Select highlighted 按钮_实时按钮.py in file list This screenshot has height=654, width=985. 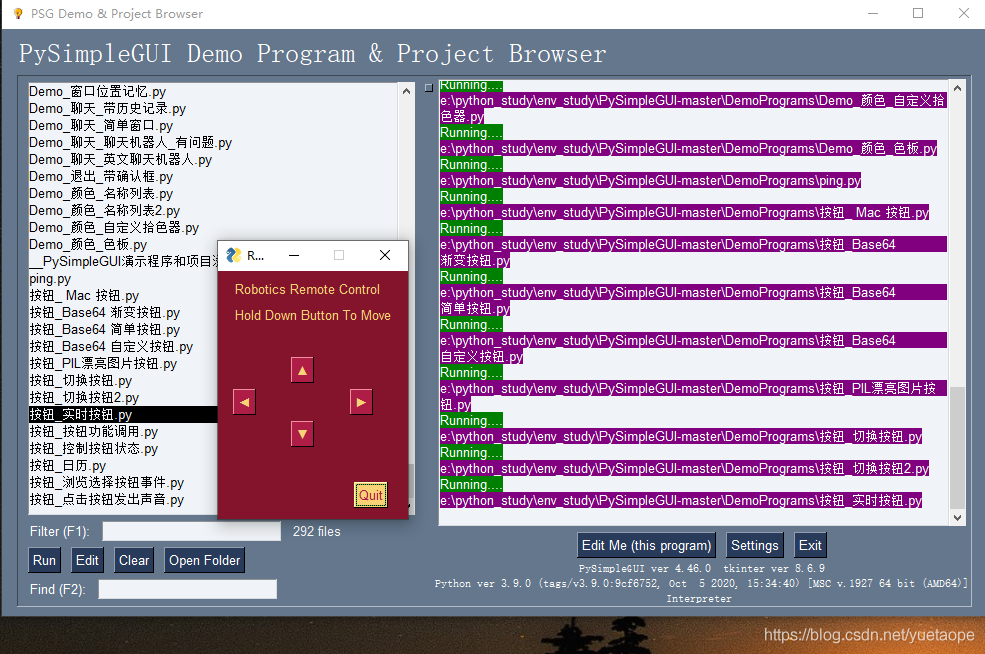(x=123, y=414)
